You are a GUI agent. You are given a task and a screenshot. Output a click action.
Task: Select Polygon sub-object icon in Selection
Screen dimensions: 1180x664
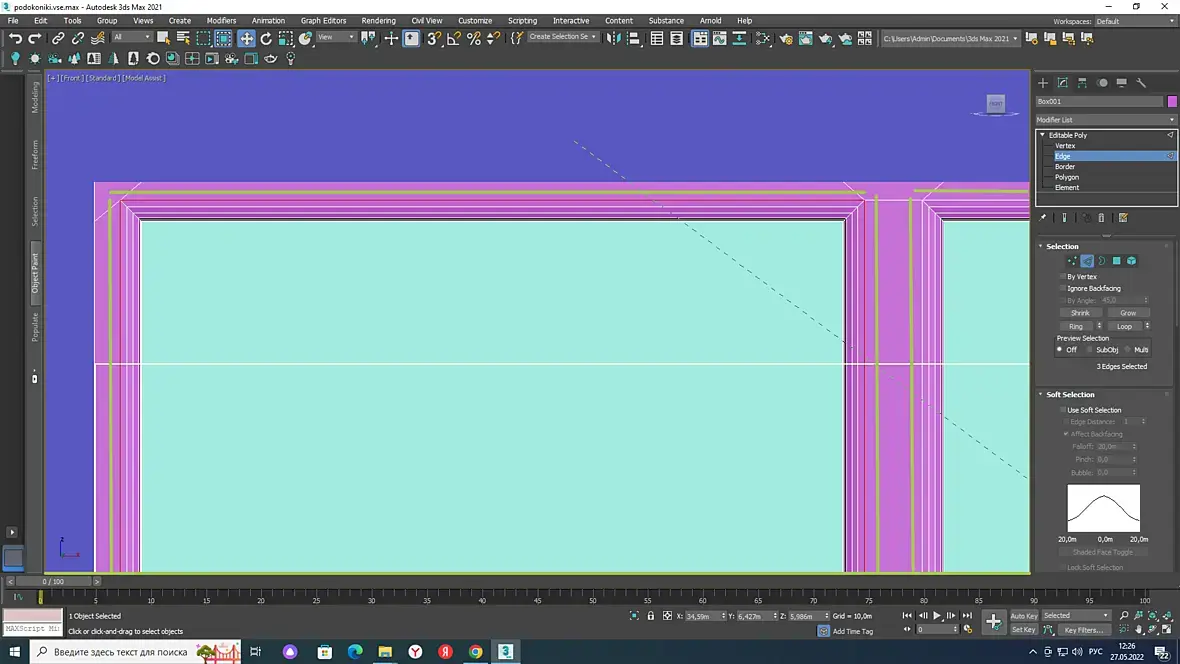1117,260
